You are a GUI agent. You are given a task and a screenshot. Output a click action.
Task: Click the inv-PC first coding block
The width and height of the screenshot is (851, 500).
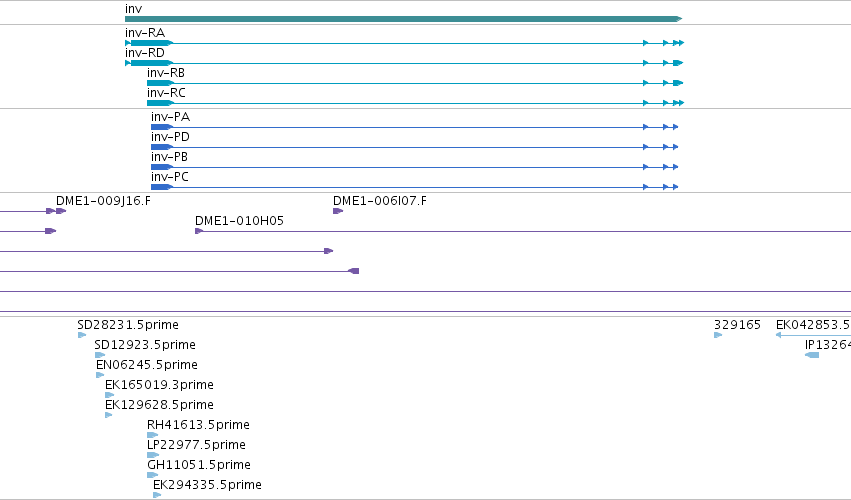pyautogui.click(x=162, y=187)
